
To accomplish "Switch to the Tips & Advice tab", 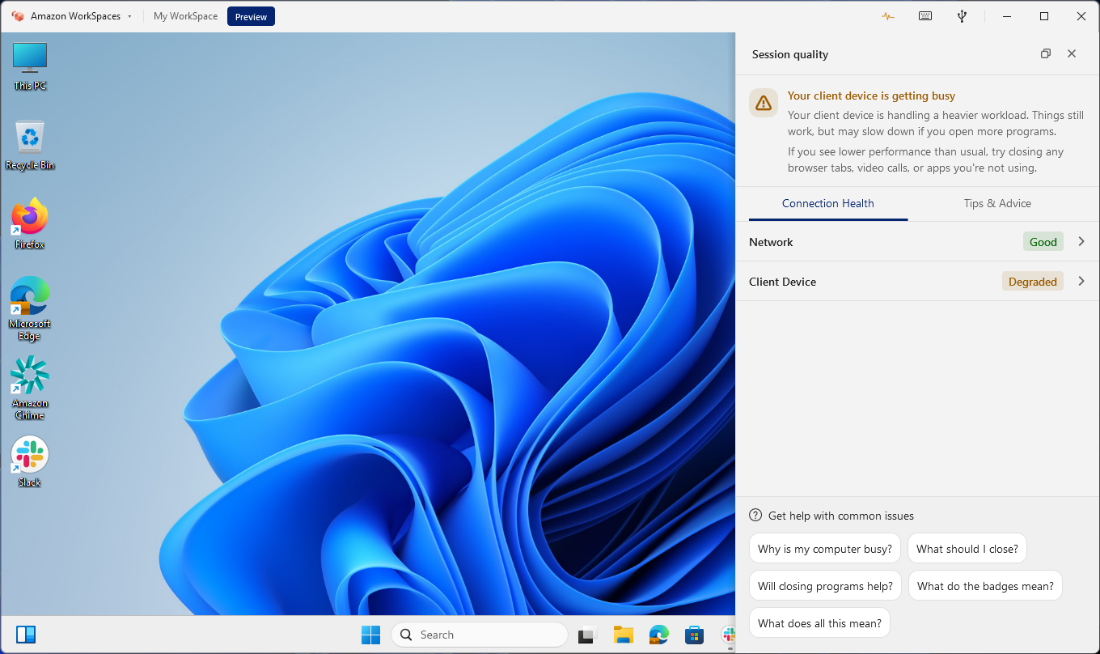I will click(x=997, y=203).
